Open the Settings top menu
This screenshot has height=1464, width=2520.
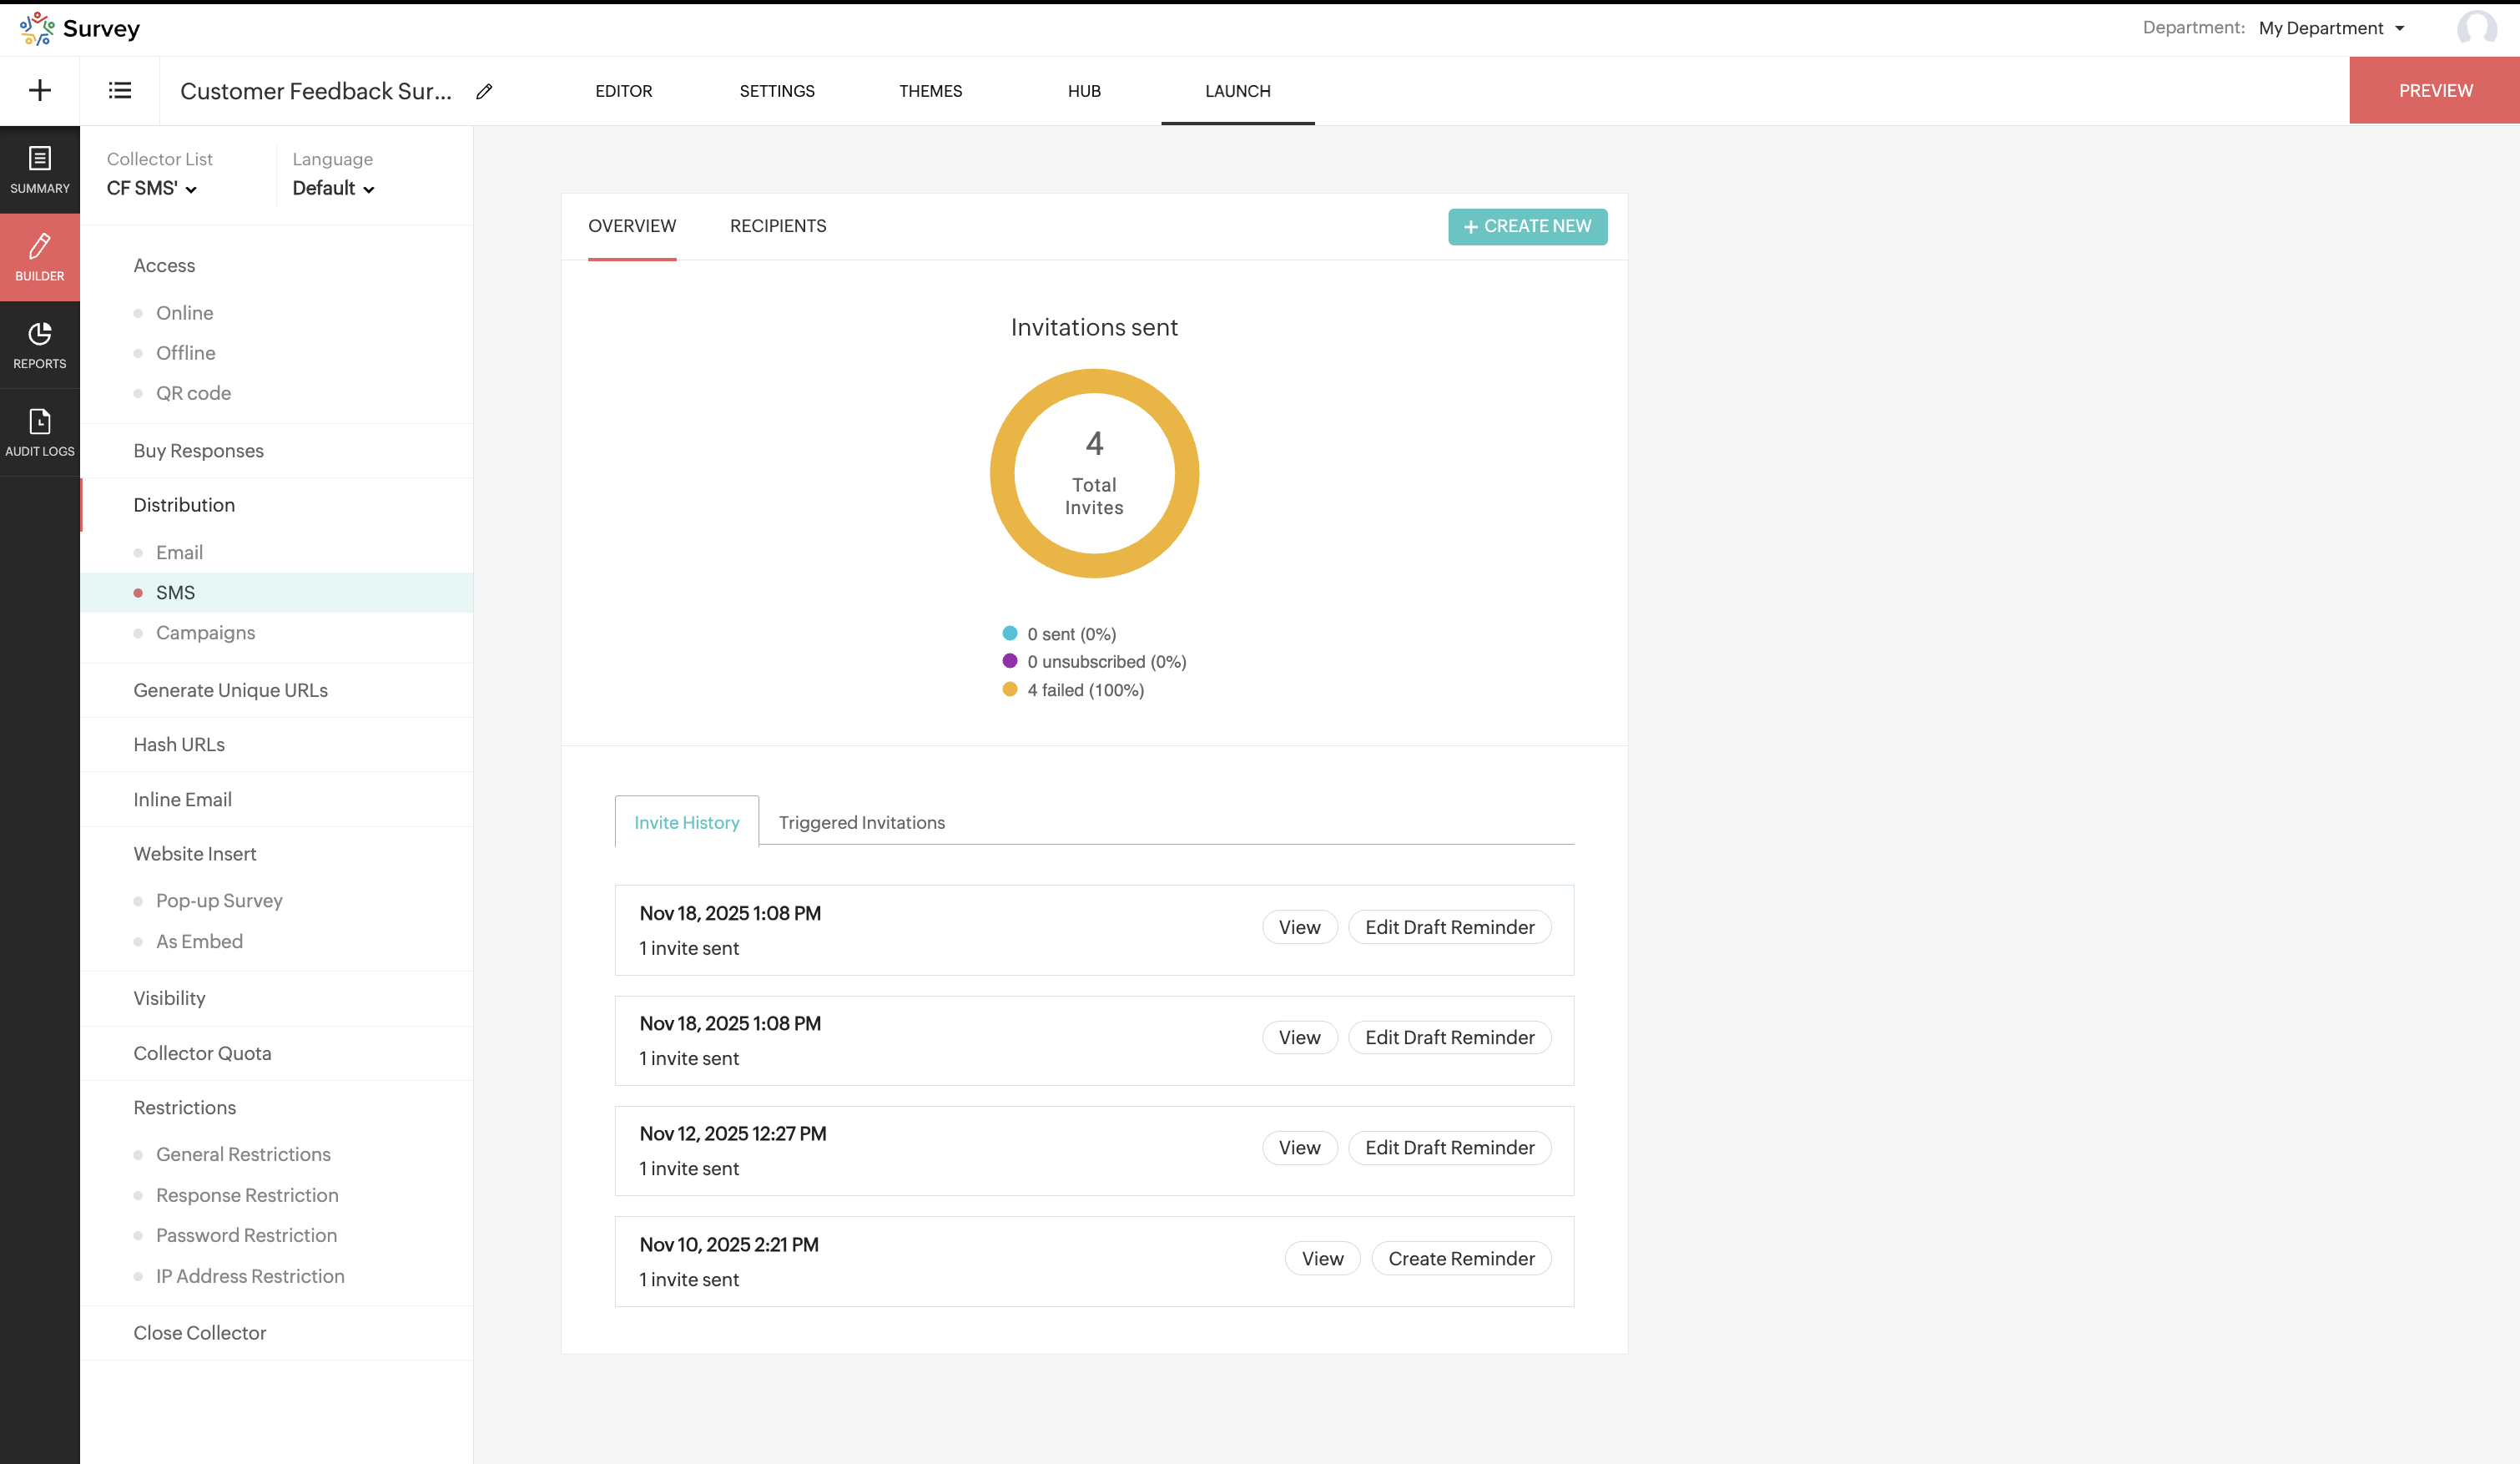(x=776, y=91)
